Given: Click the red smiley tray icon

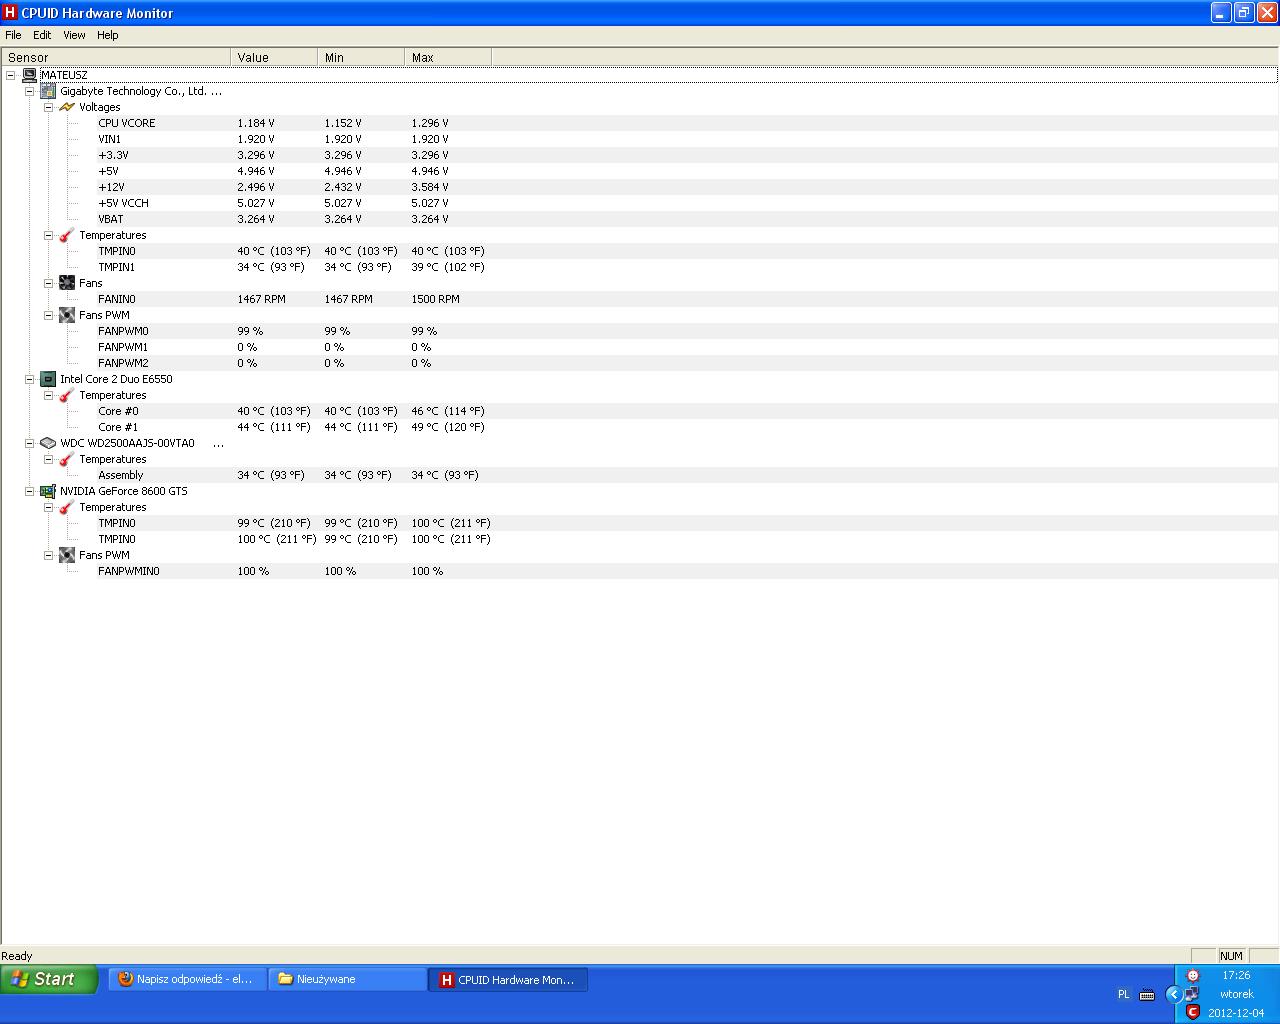Looking at the screenshot, I should click(1192, 976).
